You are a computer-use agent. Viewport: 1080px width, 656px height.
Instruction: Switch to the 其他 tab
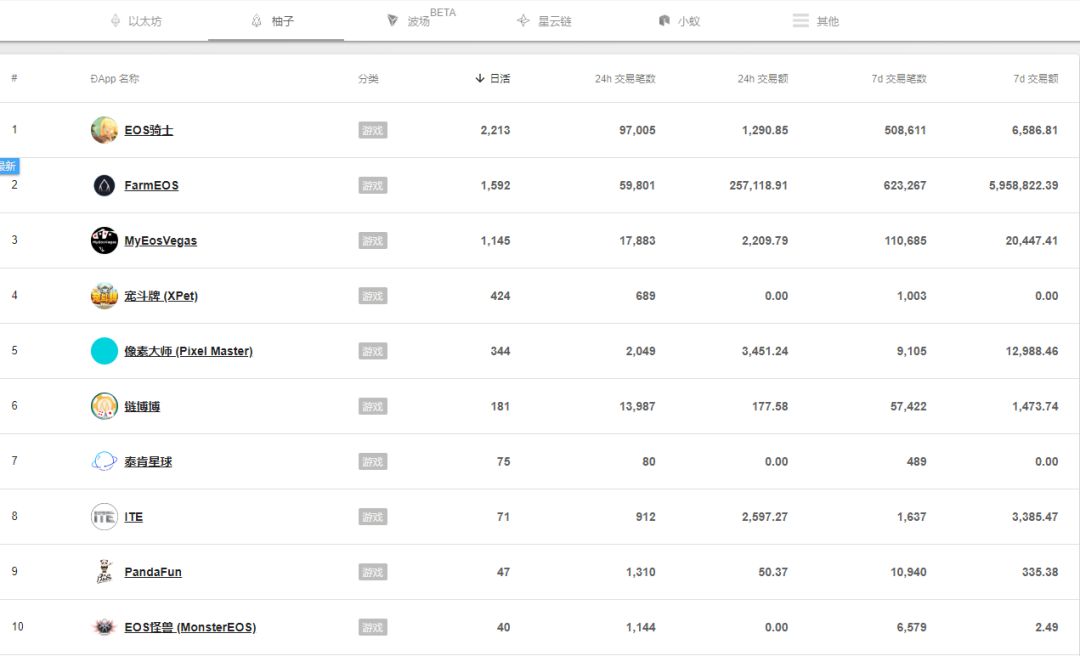[x=816, y=21]
